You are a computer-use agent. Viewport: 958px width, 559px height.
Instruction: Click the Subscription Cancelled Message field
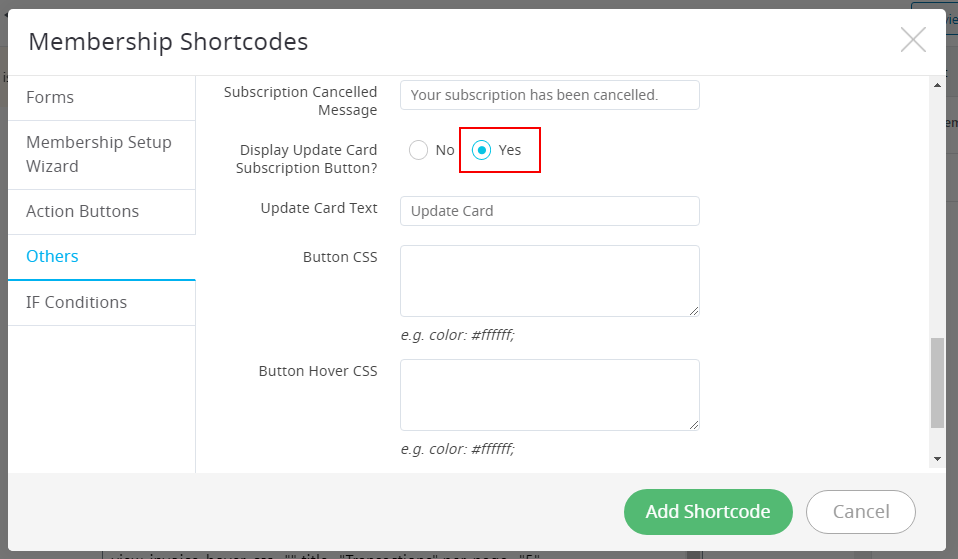[x=550, y=95]
